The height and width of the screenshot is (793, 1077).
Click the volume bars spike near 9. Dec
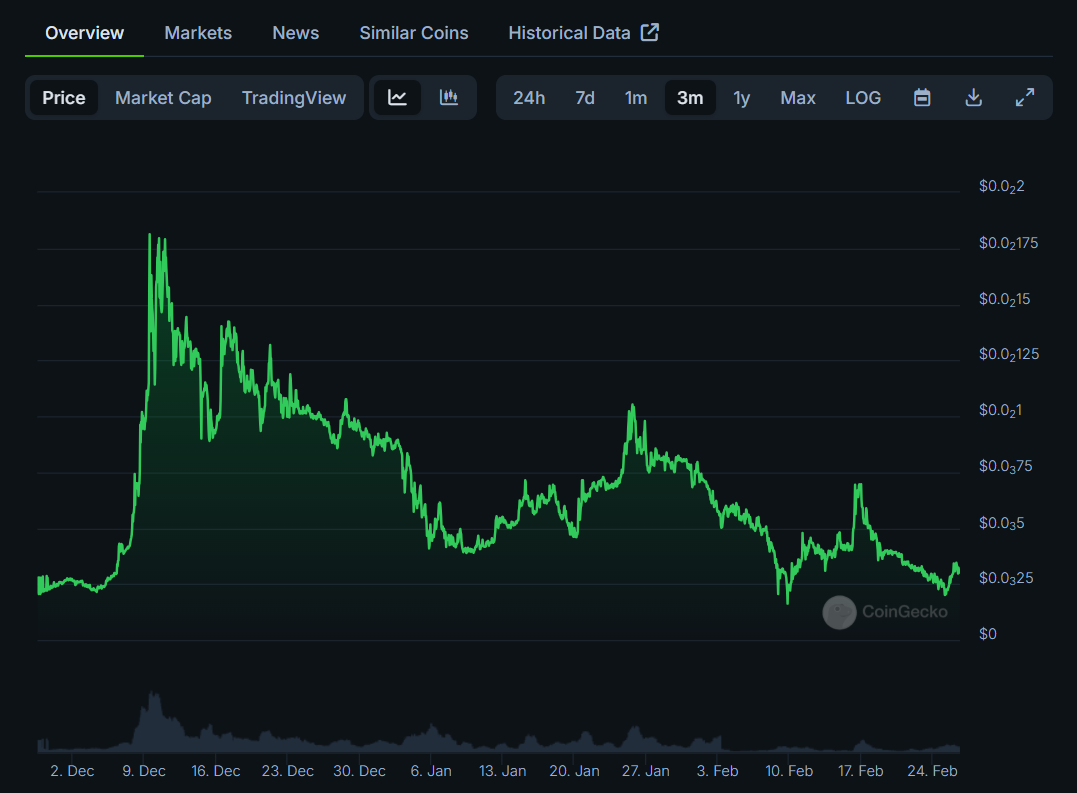click(x=154, y=720)
